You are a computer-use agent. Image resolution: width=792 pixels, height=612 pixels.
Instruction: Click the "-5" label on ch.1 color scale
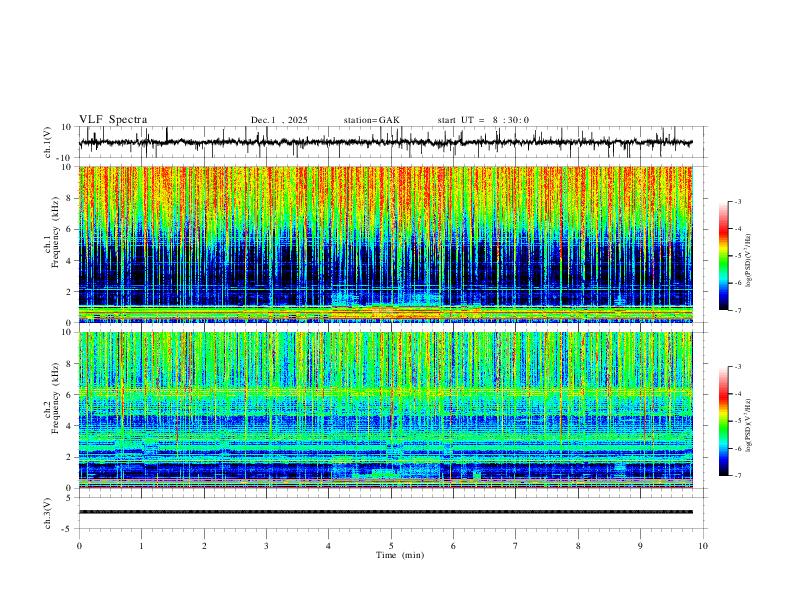[x=737, y=256]
